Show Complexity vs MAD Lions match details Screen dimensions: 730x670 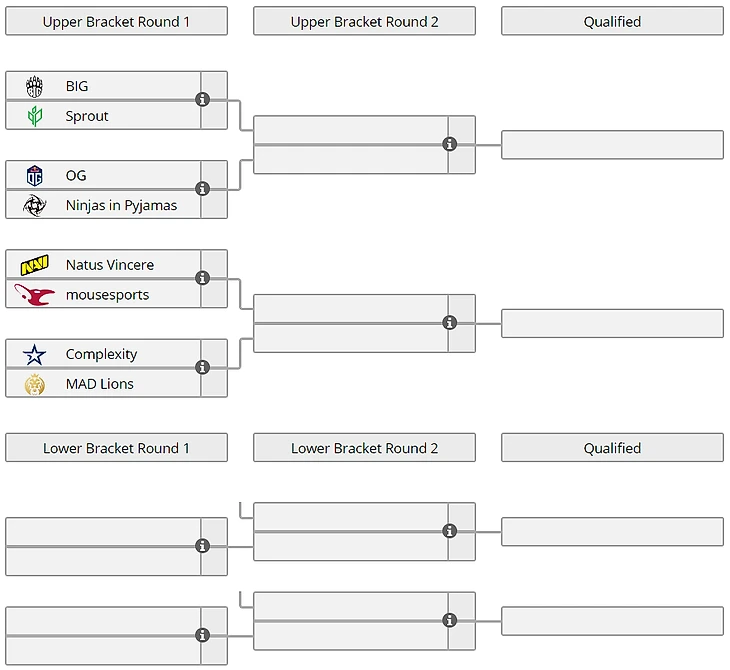coord(203,368)
